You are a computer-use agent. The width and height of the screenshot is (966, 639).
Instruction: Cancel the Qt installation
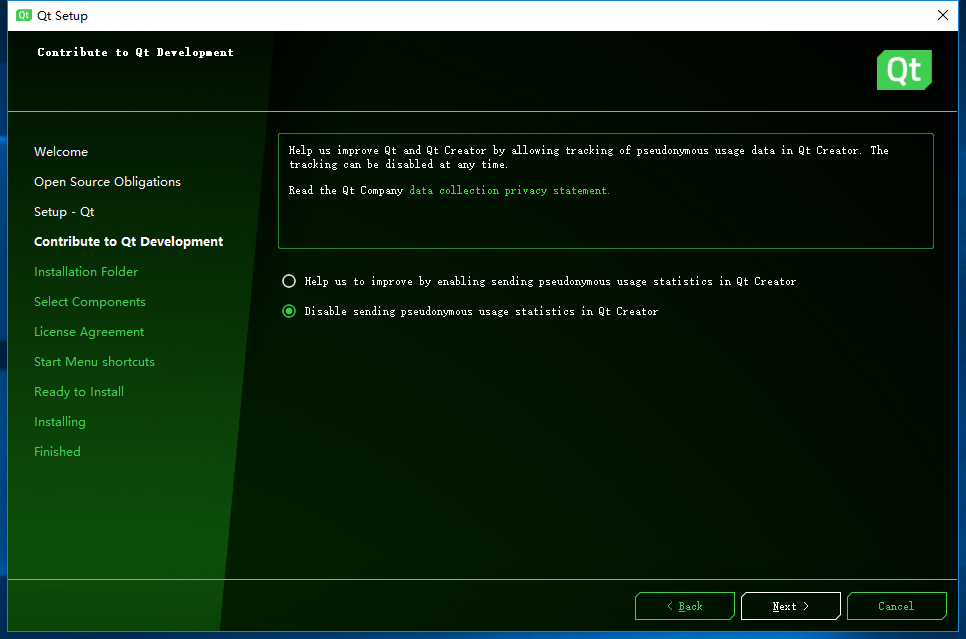tap(896, 606)
